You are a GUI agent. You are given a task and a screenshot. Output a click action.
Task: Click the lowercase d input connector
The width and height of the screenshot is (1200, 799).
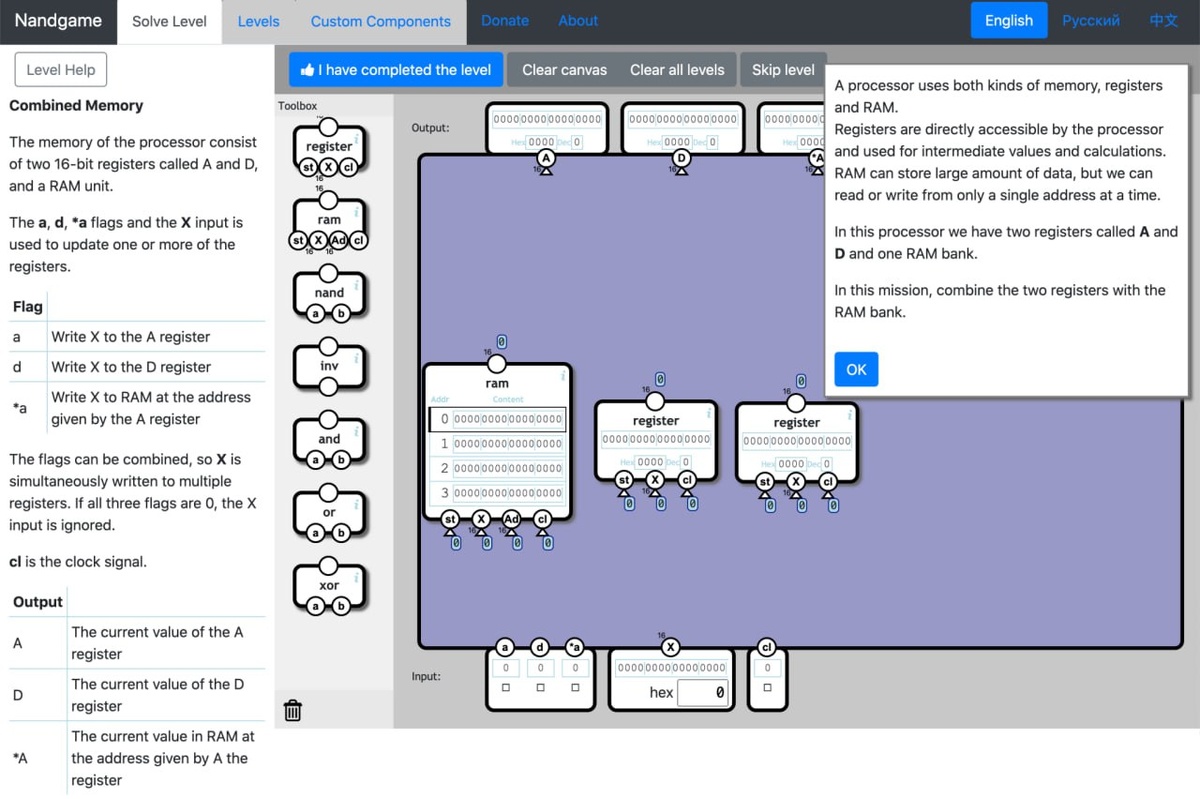click(x=540, y=646)
